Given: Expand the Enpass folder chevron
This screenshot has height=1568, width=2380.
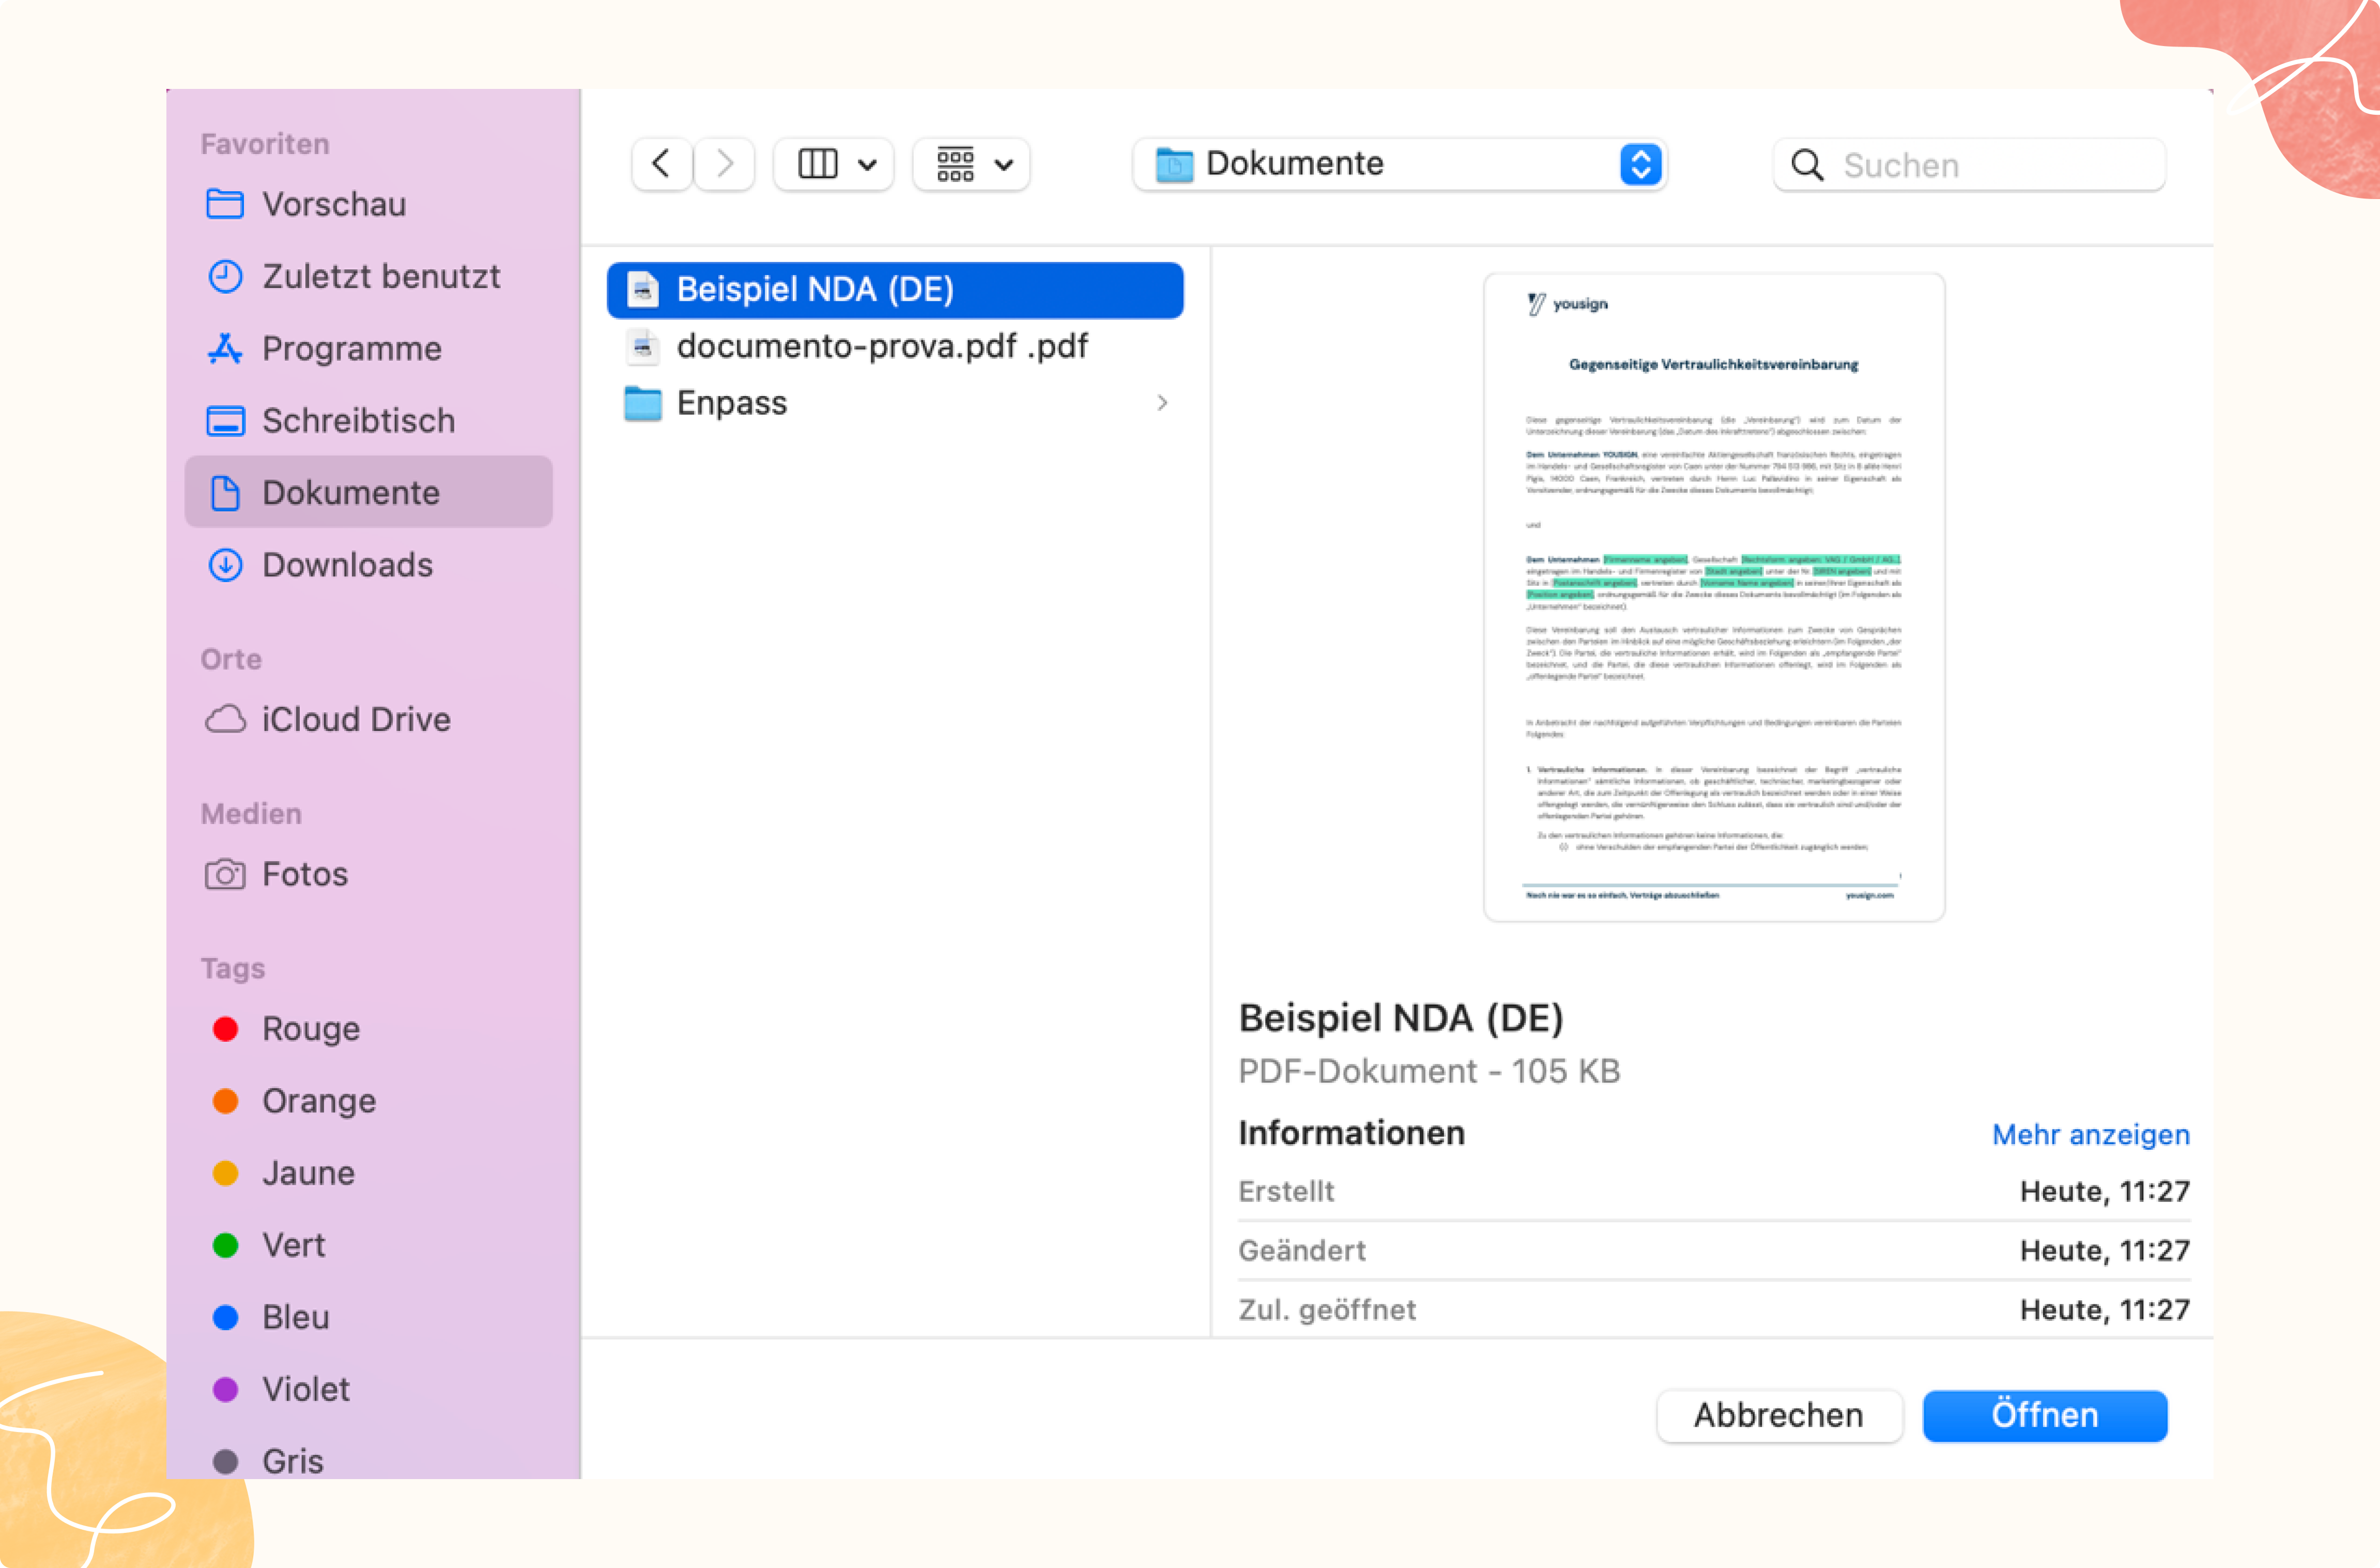Looking at the screenshot, I should [x=1162, y=403].
